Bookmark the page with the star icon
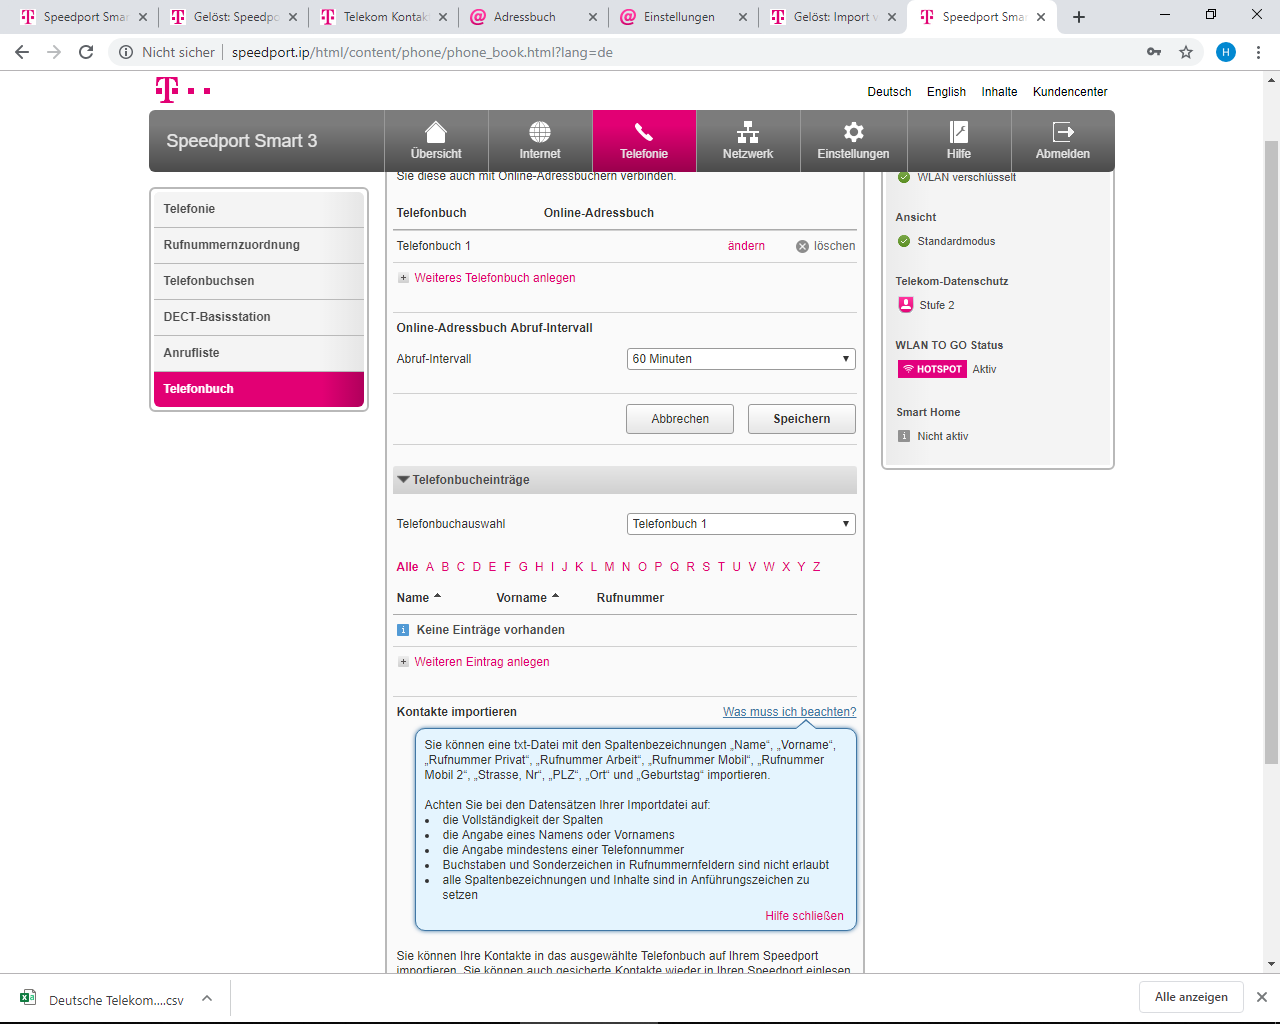Screen dimensions: 1280x1024 [x=1186, y=52]
